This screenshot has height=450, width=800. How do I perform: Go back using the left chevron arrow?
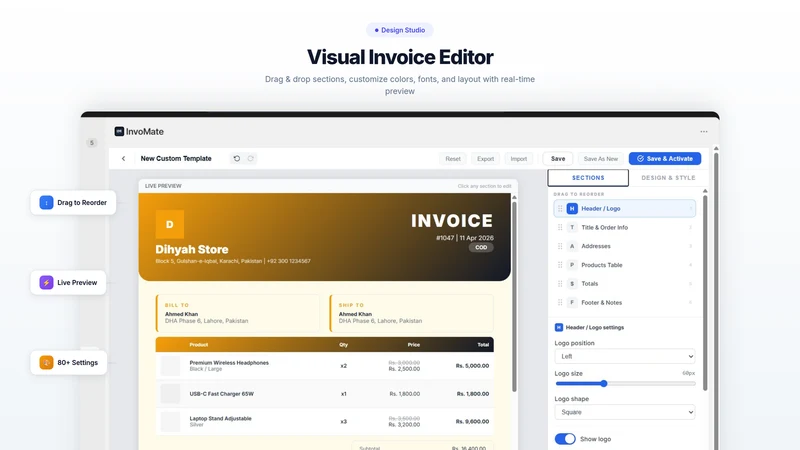[123, 159]
